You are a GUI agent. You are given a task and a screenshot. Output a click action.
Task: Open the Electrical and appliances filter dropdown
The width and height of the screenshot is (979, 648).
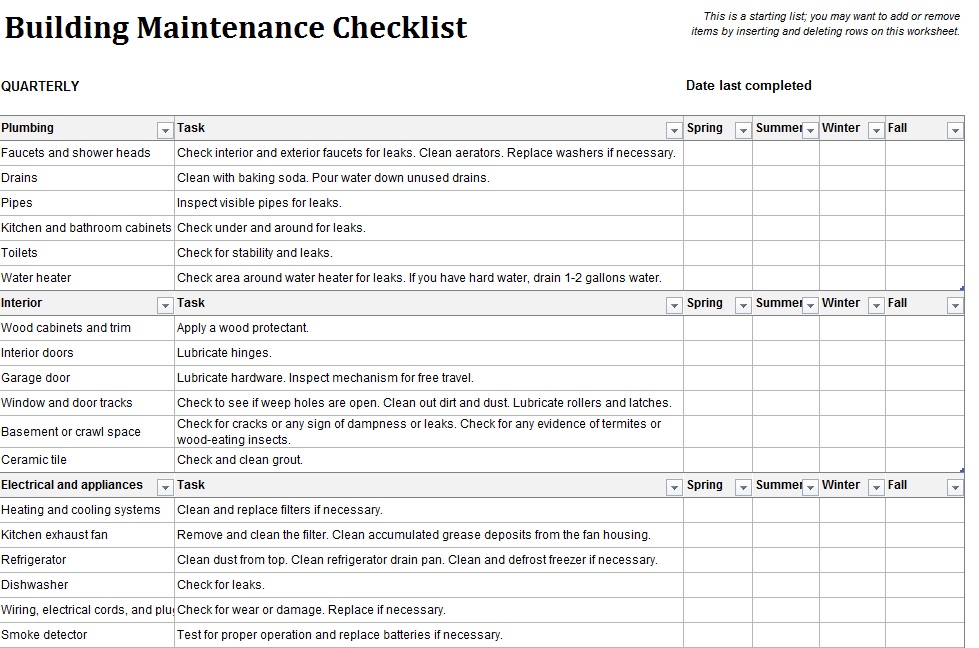(x=166, y=486)
